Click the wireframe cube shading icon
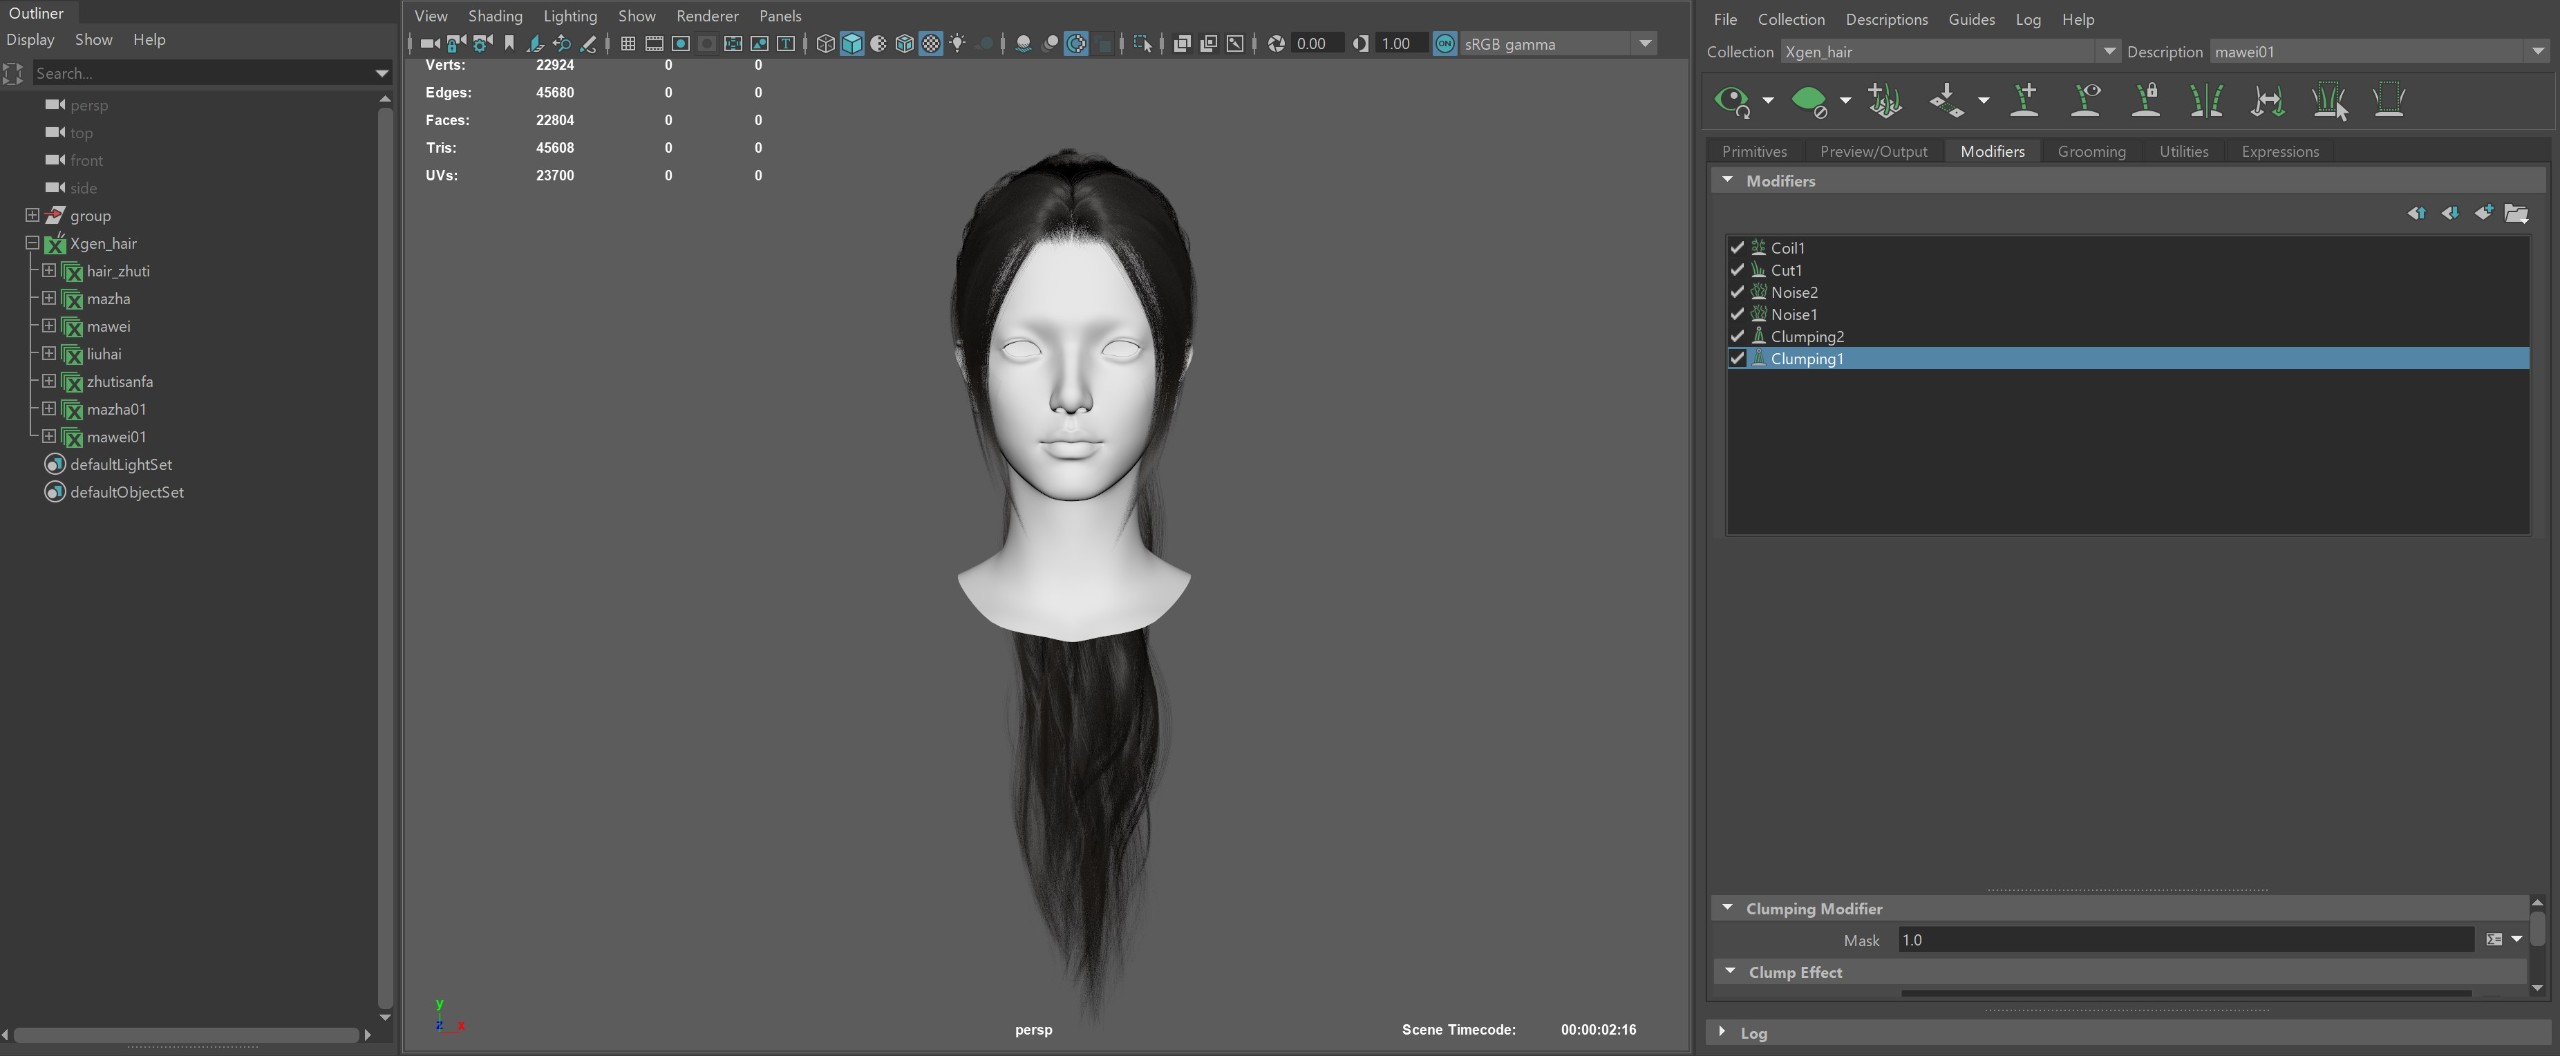Viewport: 2560px width, 1056px height. pyautogui.click(x=825, y=44)
